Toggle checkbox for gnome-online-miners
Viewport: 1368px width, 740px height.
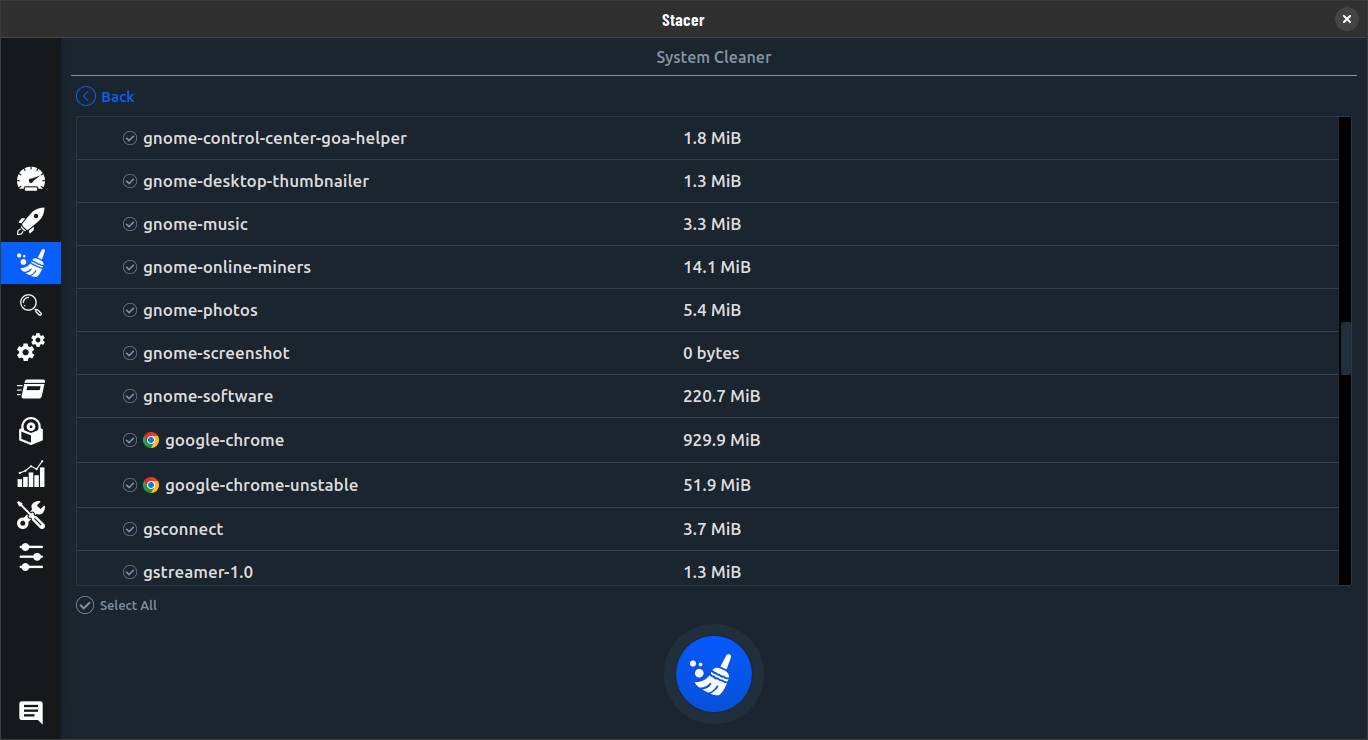130,267
